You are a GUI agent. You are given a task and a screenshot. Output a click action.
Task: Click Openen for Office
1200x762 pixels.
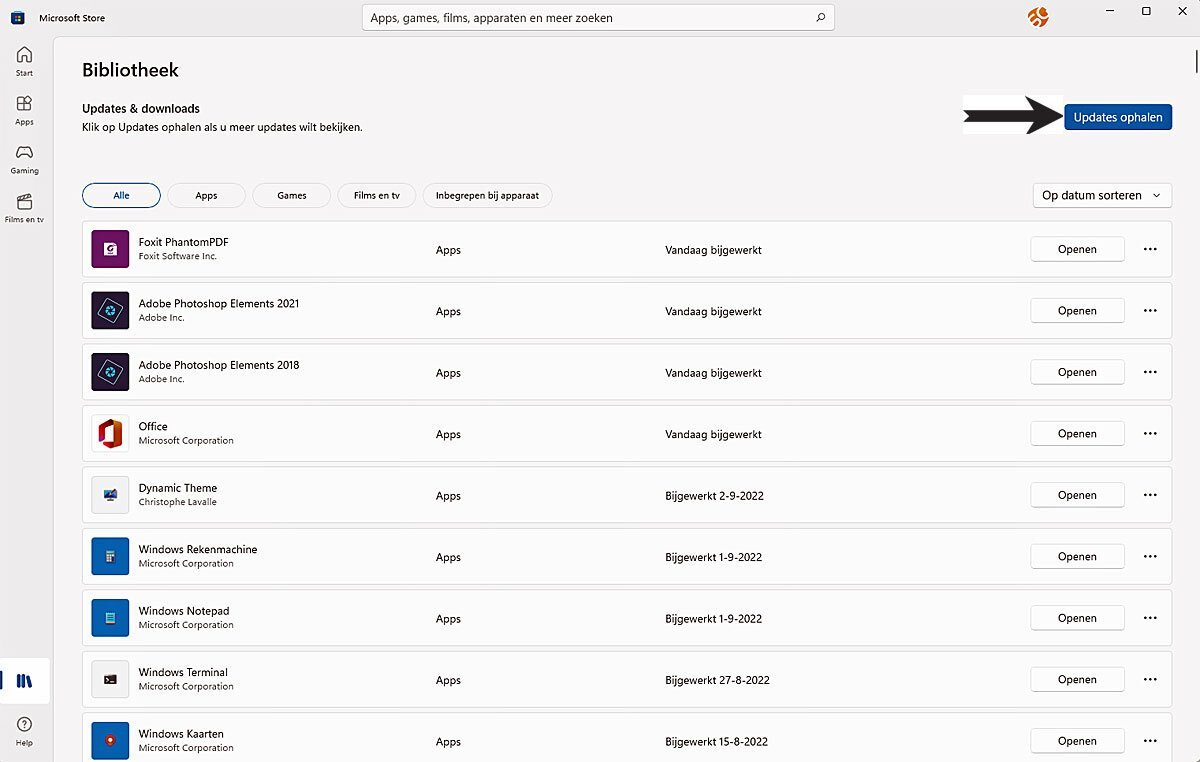coord(1077,434)
